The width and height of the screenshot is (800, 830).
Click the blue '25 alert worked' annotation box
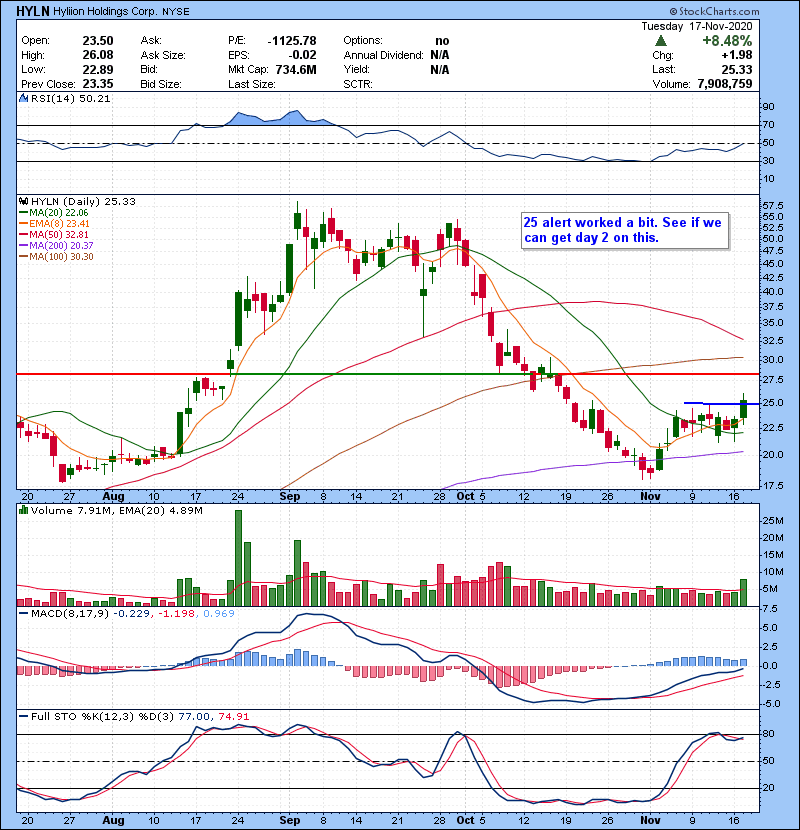click(x=625, y=230)
